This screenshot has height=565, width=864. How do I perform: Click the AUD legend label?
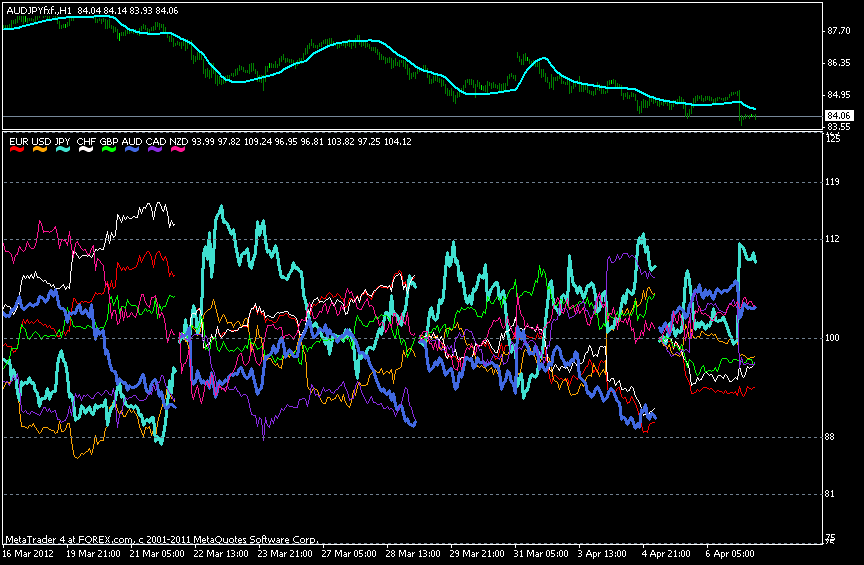[x=132, y=142]
